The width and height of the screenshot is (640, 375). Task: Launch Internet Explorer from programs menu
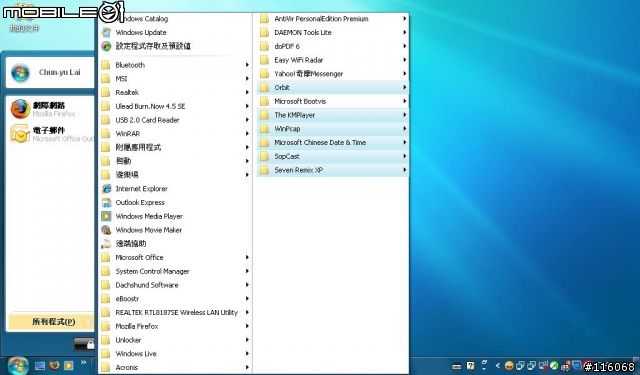pyautogui.click(x=175, y=189)
